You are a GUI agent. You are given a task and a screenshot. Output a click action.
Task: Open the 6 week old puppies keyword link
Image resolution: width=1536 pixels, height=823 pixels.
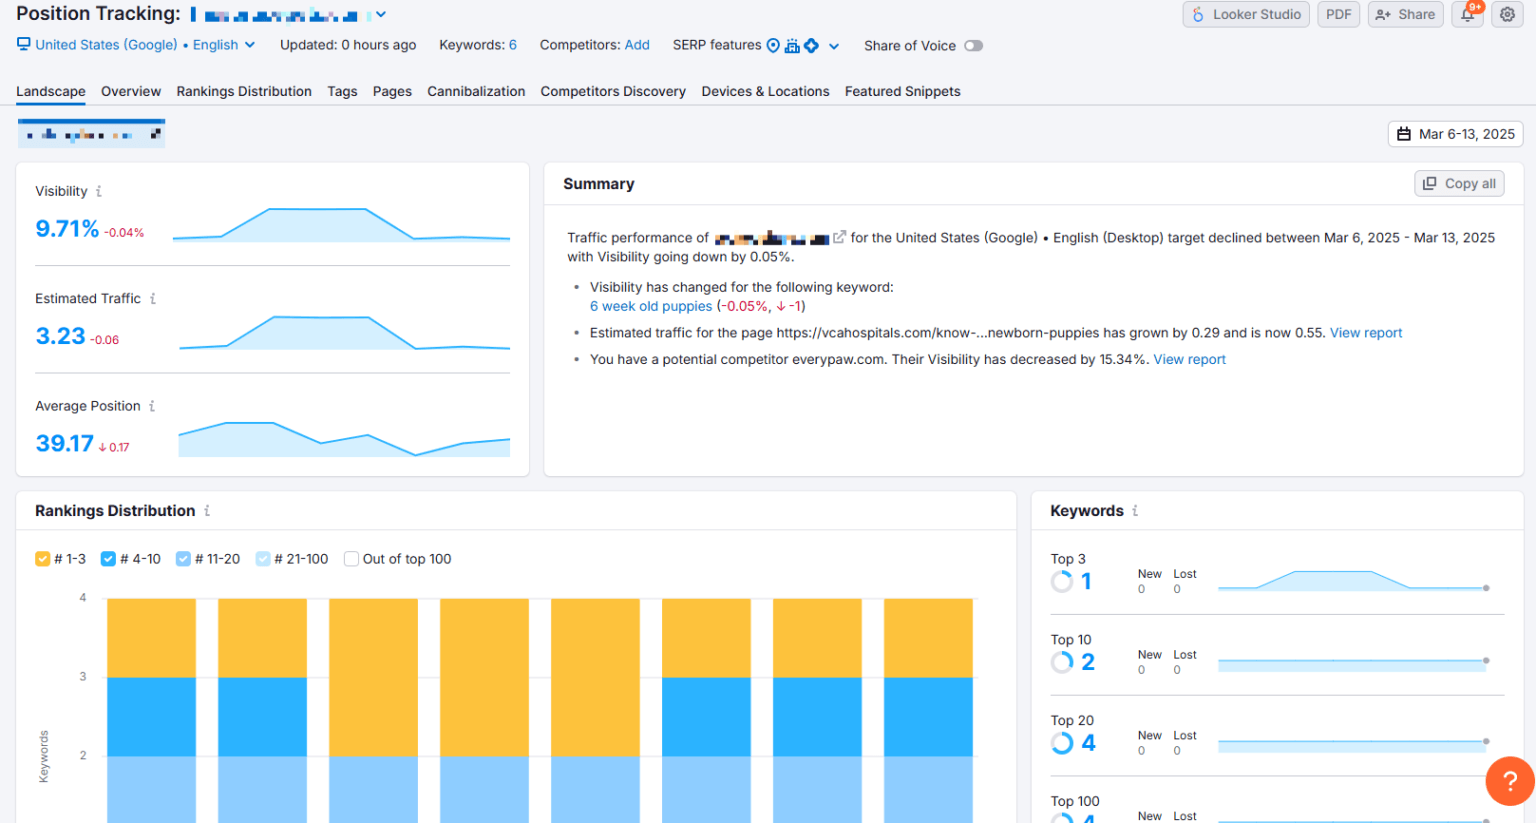(x=651, y=307)
